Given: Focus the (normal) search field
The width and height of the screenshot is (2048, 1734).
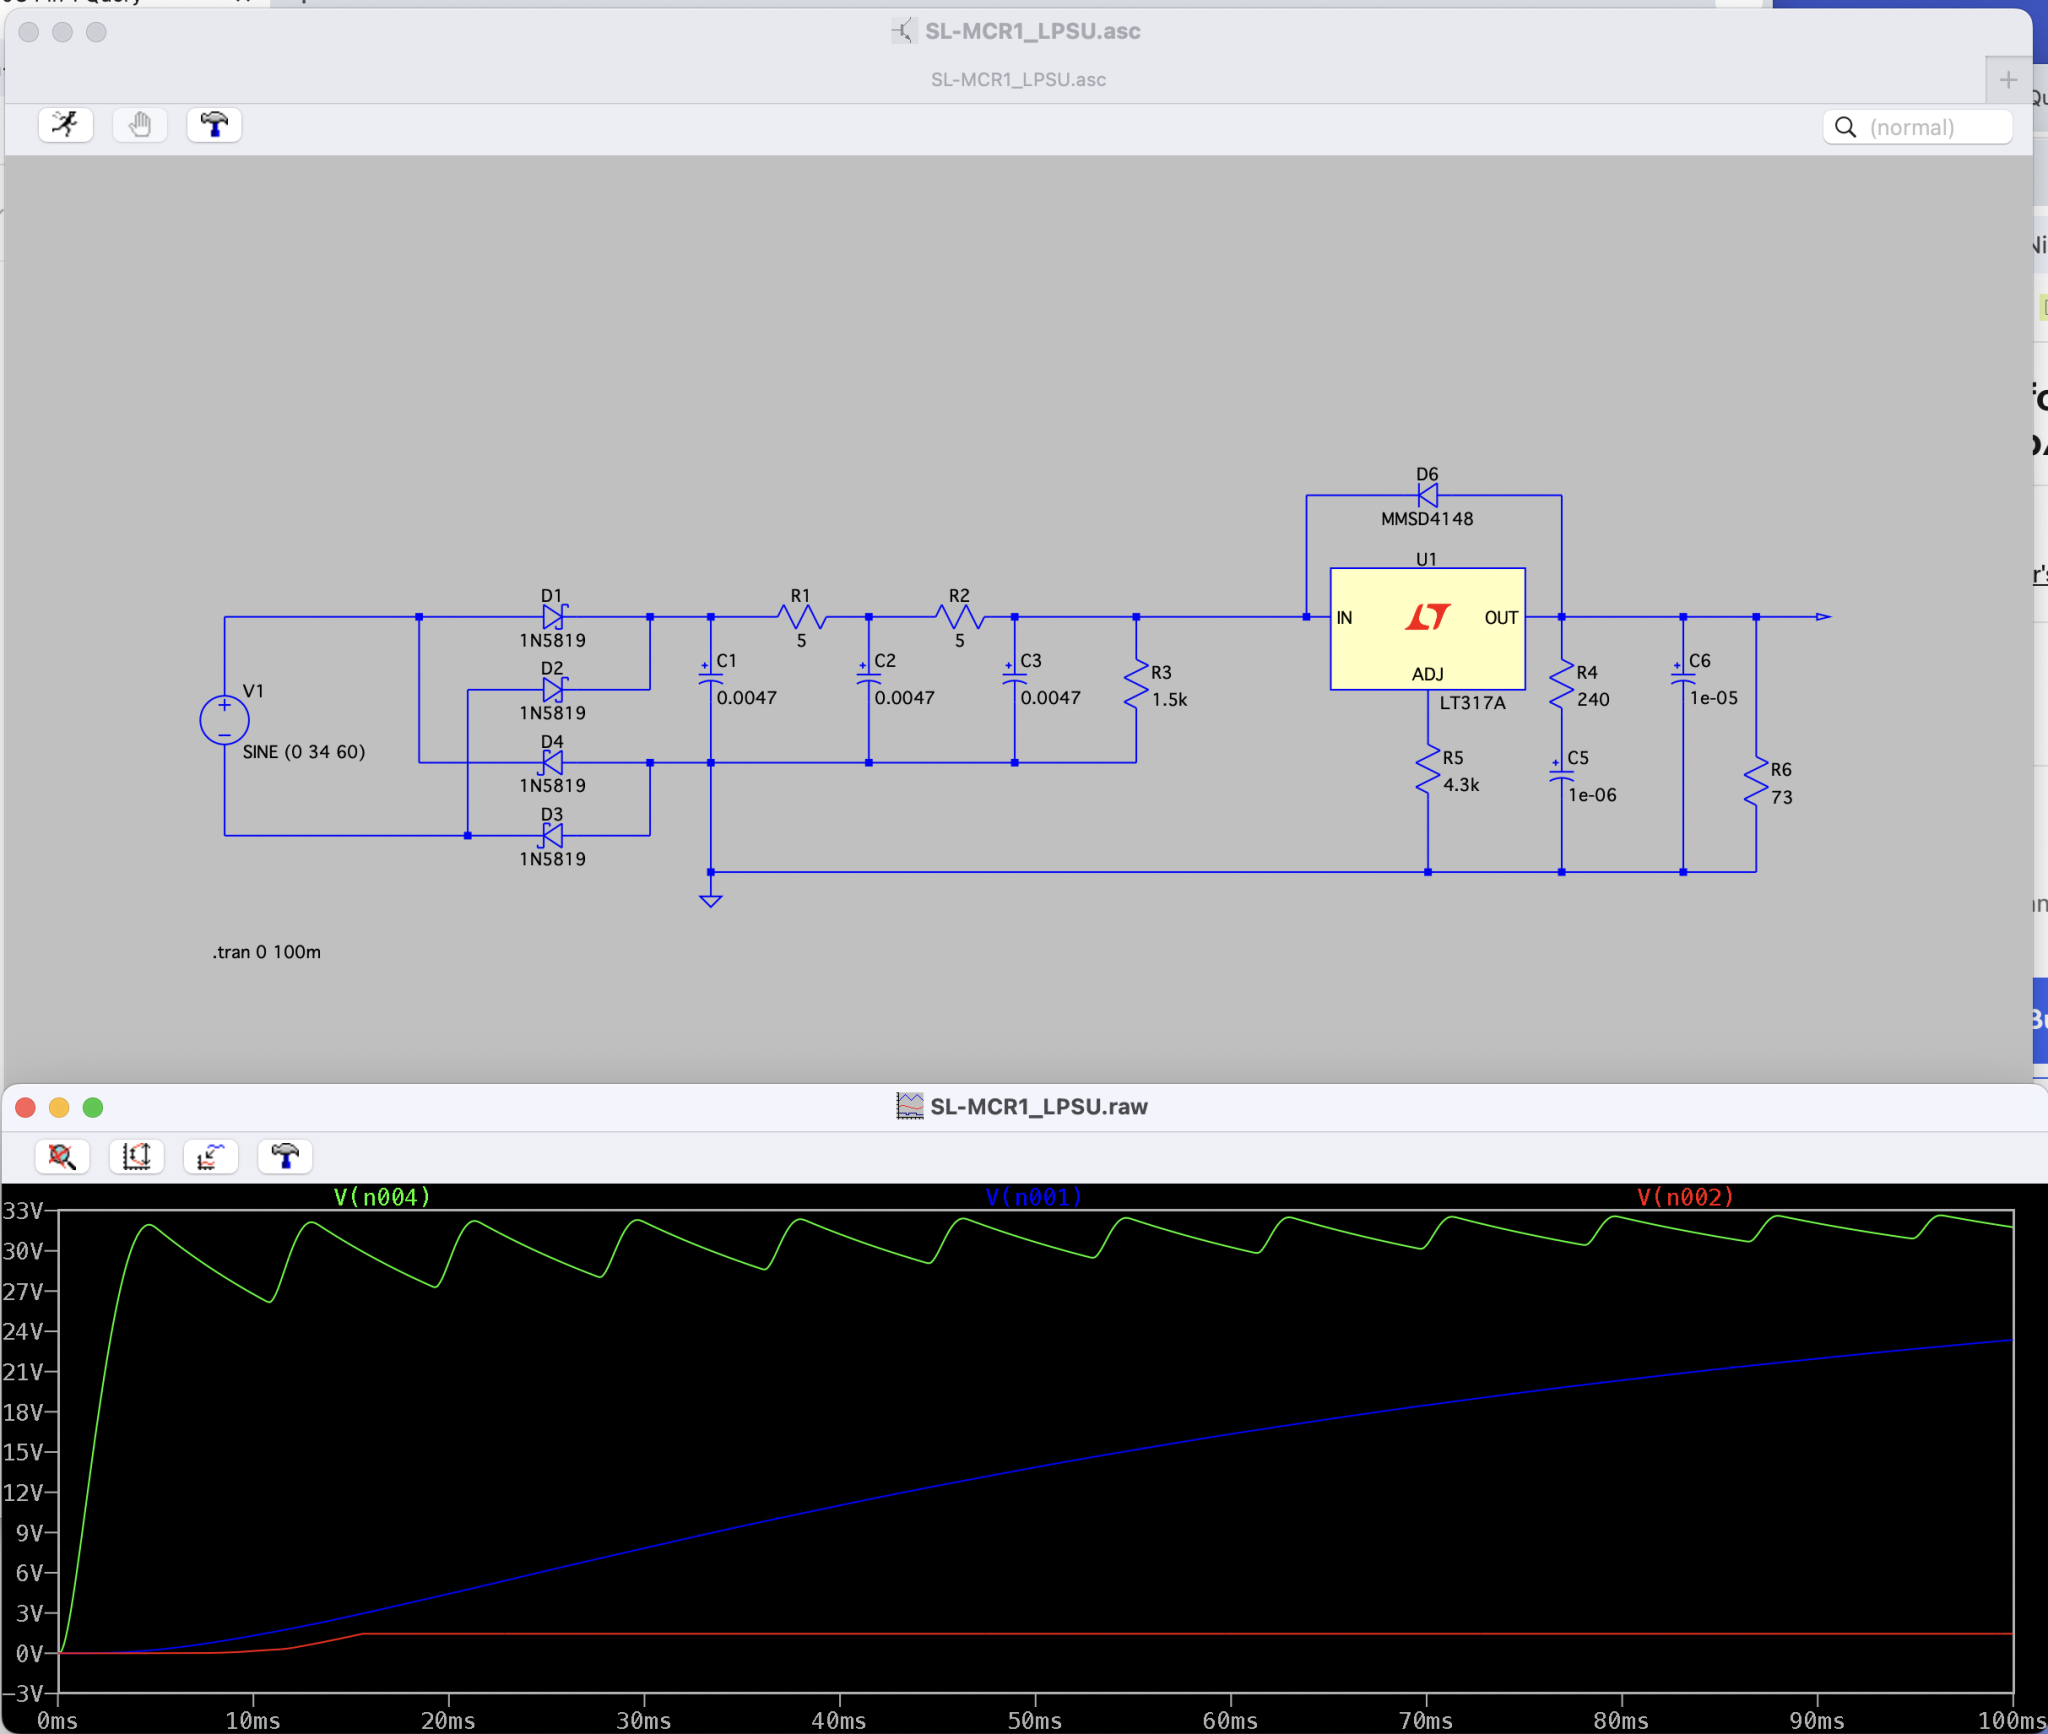Looking at the screenshot, I should [x=1917, y=127].
